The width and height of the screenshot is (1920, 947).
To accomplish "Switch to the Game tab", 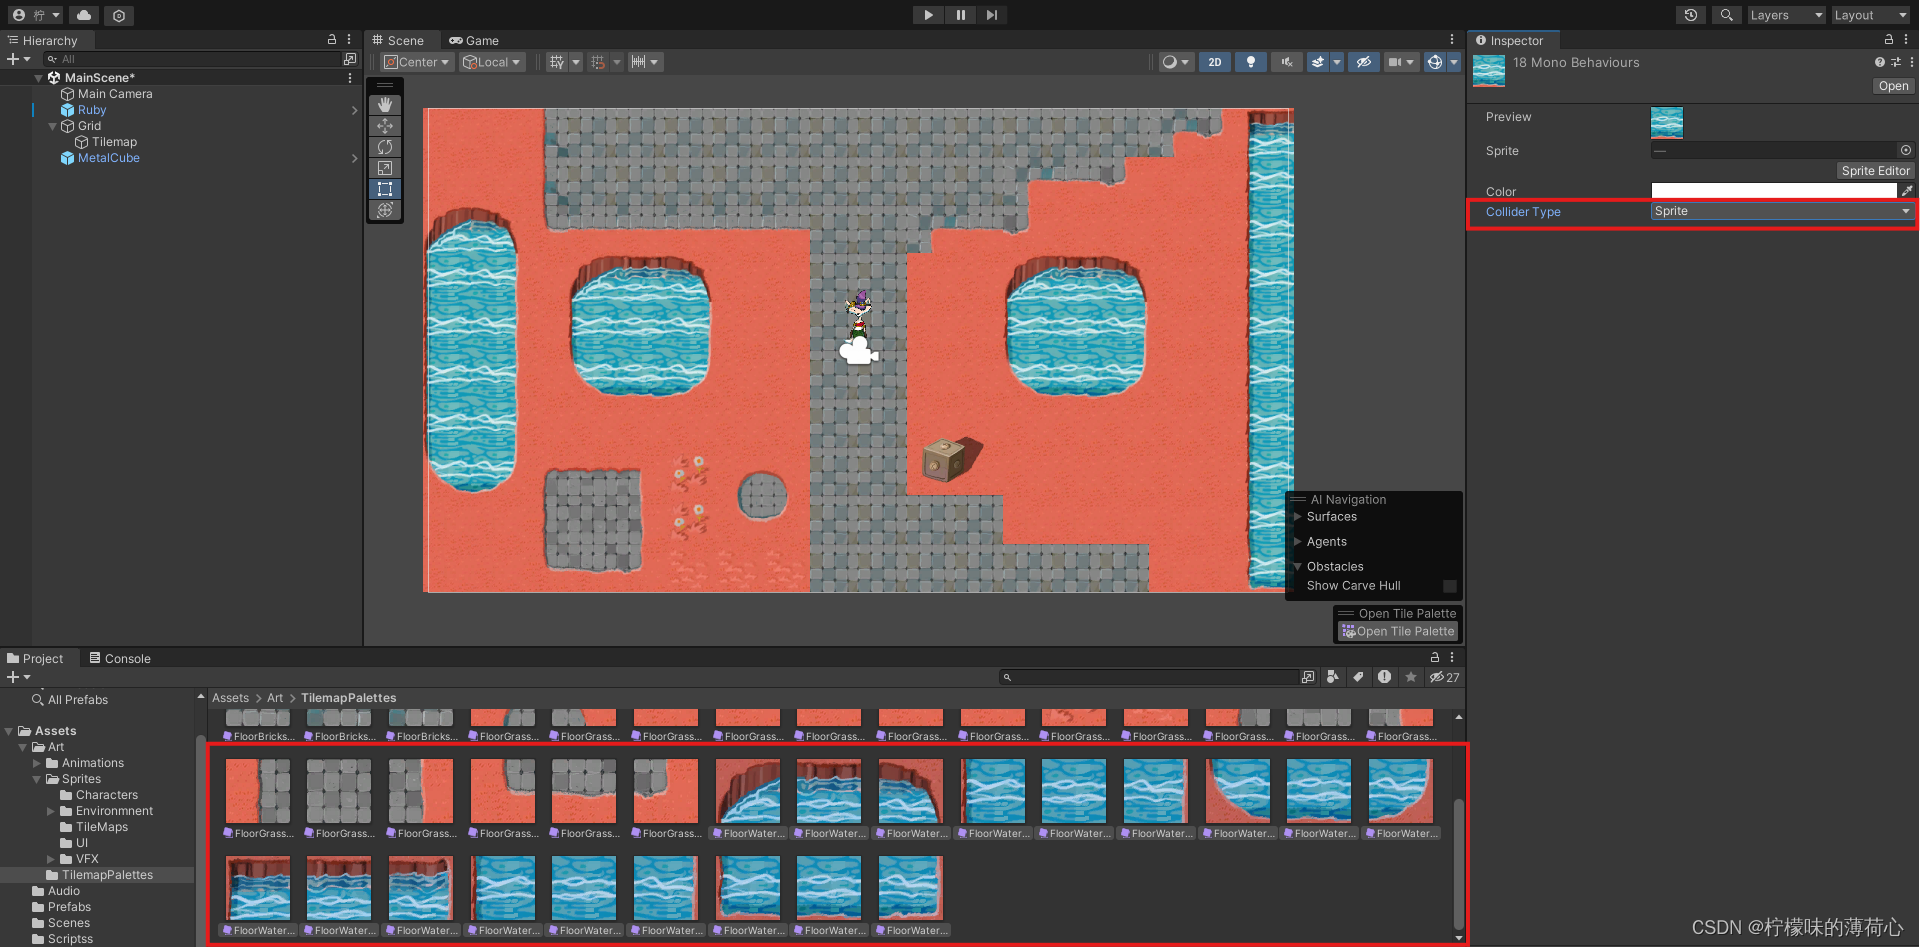I will pyautogui.click(x=474, y=40).
